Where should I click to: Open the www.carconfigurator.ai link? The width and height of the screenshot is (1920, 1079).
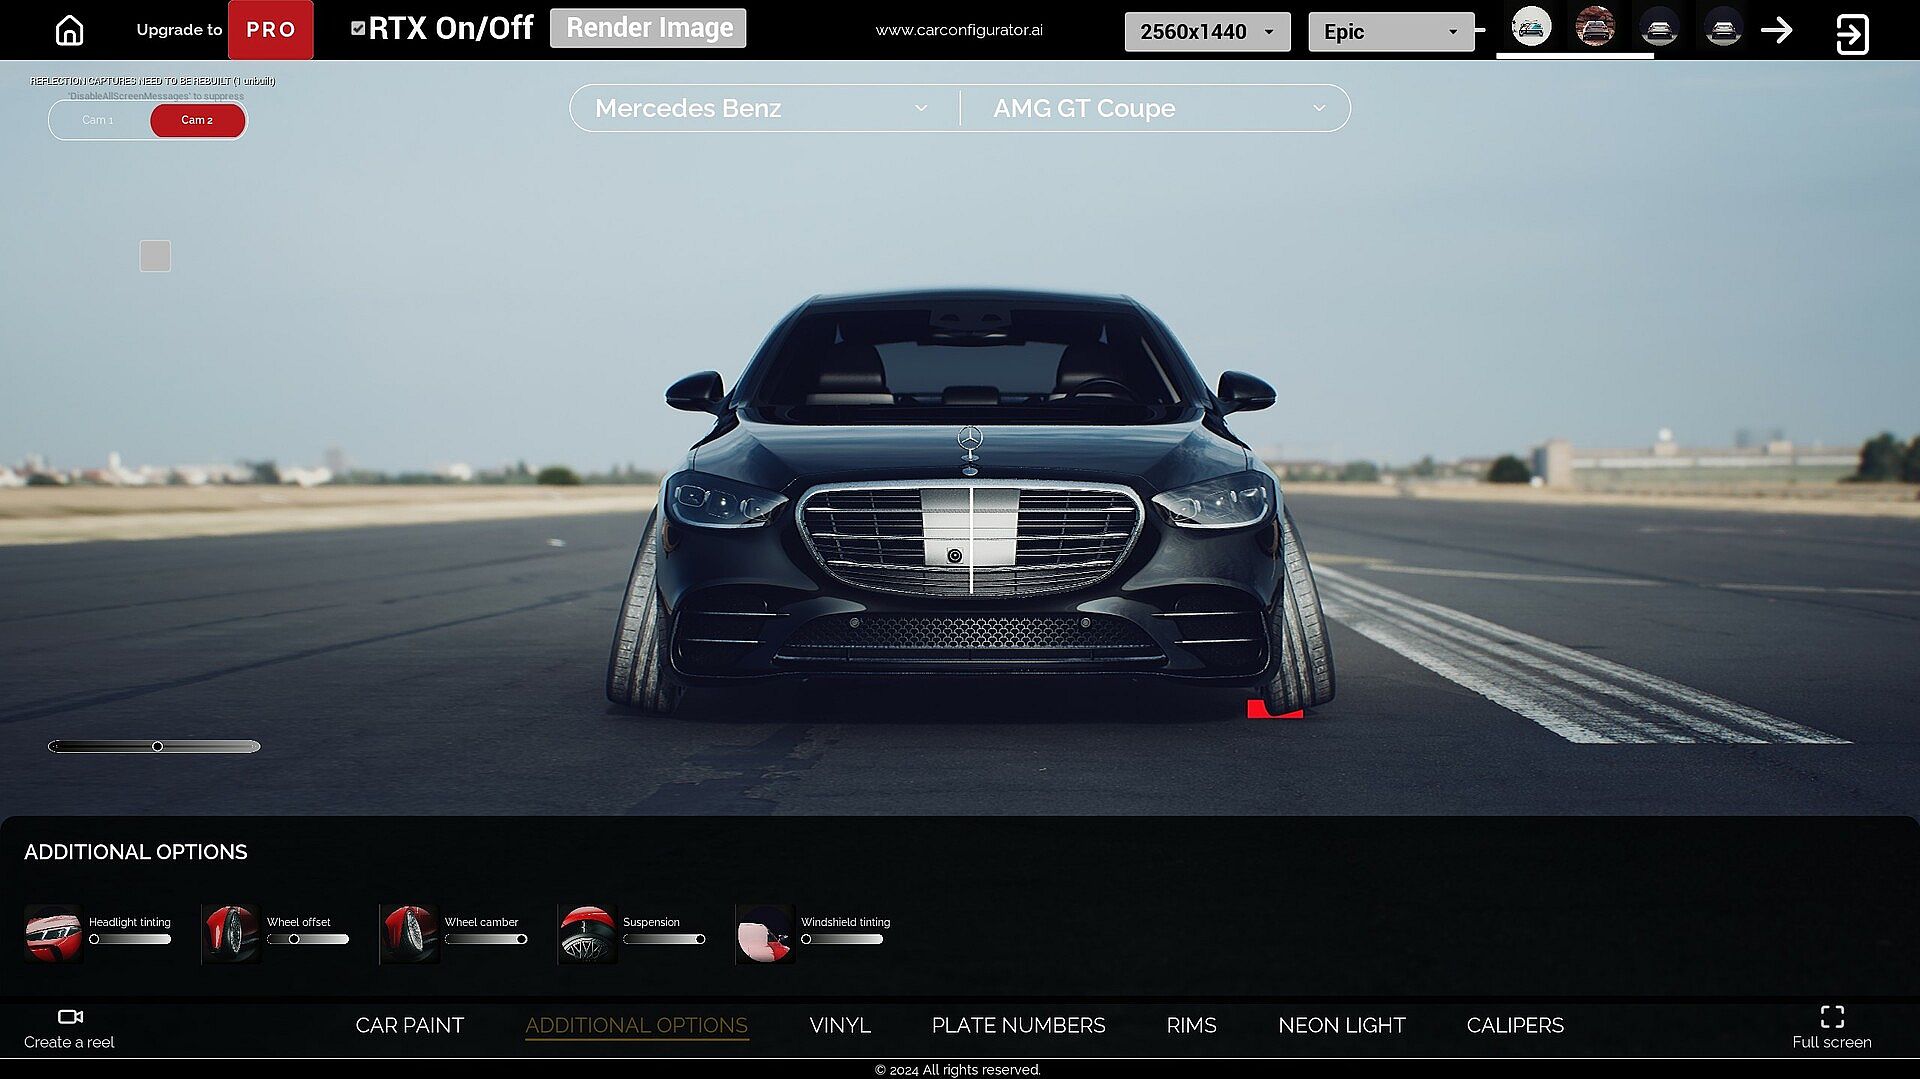click(x=959, y=30)
